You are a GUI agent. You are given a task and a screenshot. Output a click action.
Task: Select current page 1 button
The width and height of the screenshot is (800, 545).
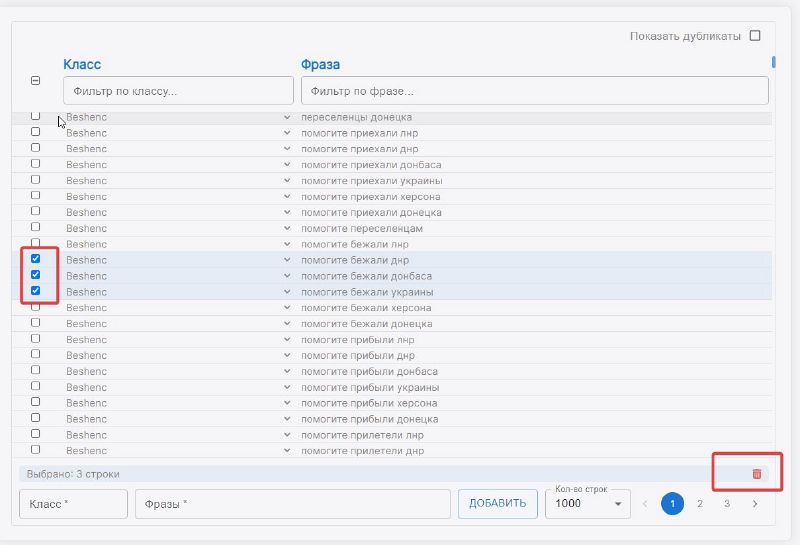672,504
